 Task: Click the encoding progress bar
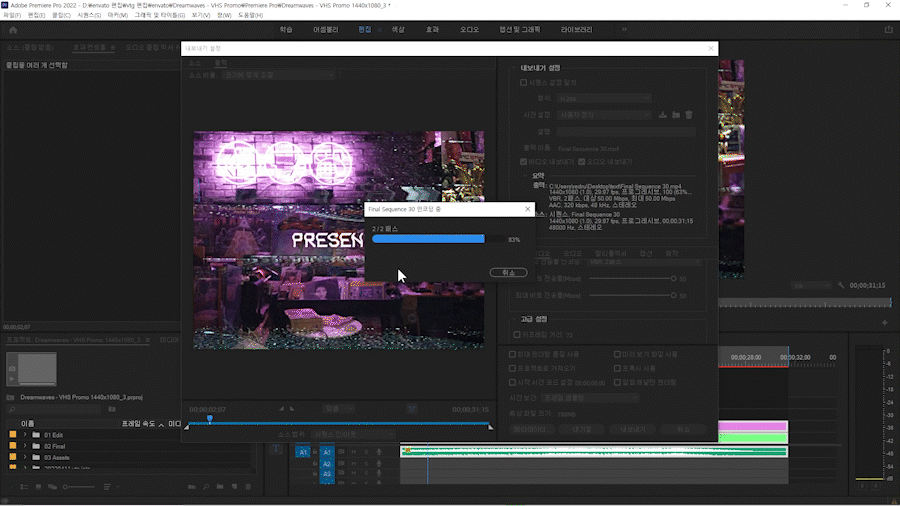click(438, 239)
